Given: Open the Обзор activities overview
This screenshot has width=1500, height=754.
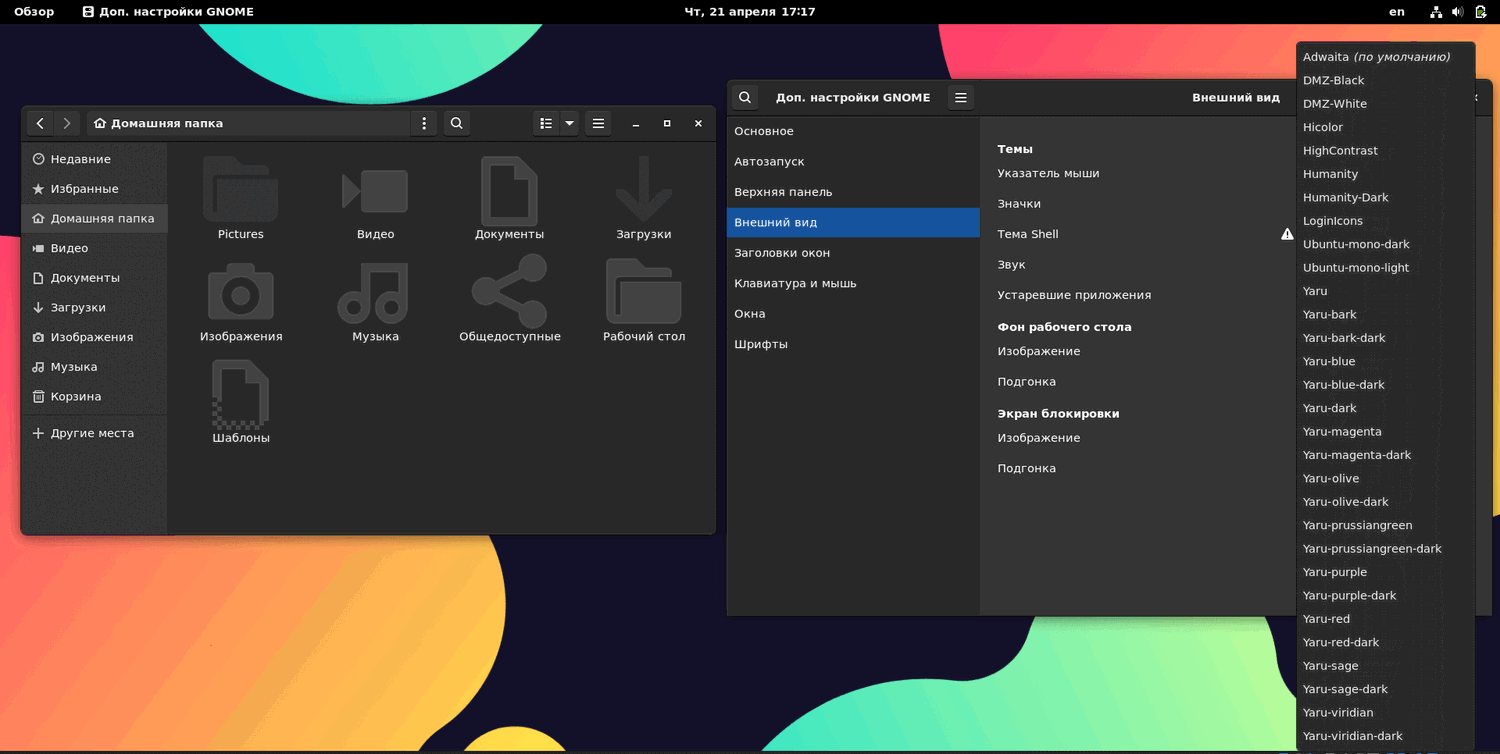Looking at the screenshot, I should [x=34, y=12].
